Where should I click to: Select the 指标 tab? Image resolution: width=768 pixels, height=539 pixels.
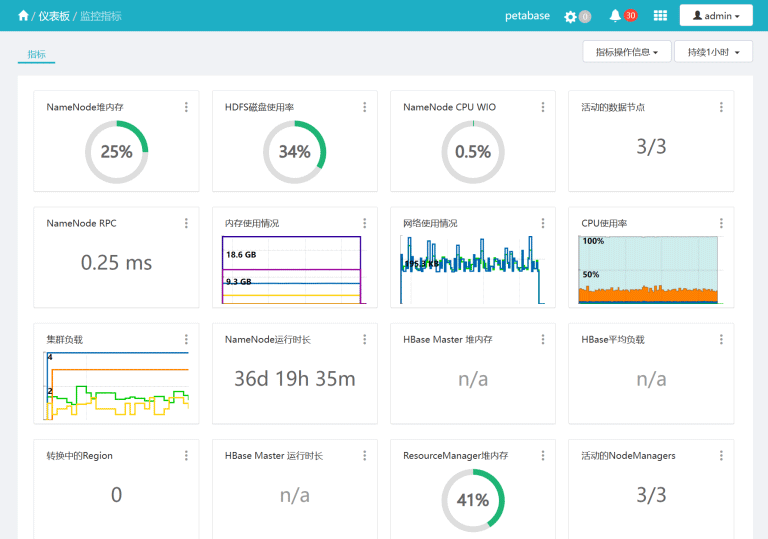tap(36, 54)
